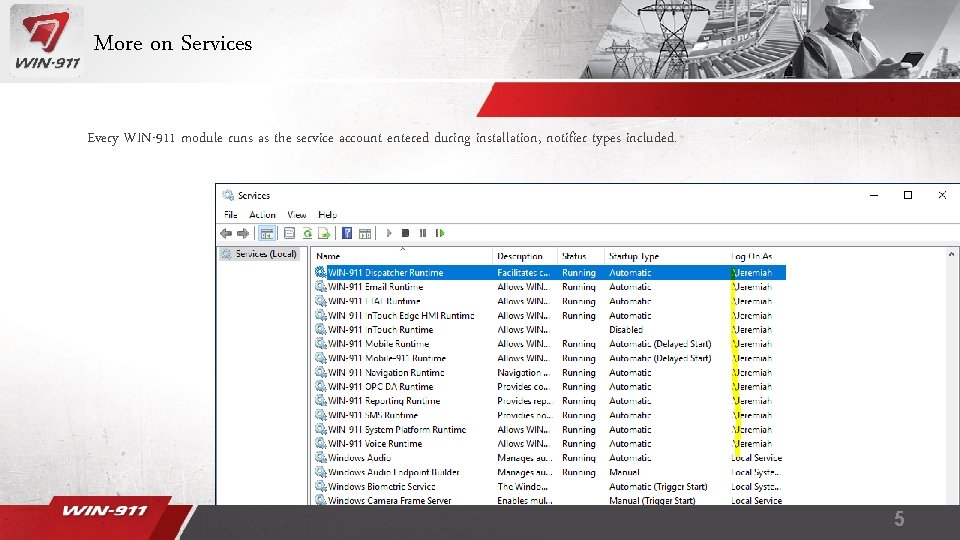
Task: Click the gear icon of Windows Audio
Action: (320, 457)
